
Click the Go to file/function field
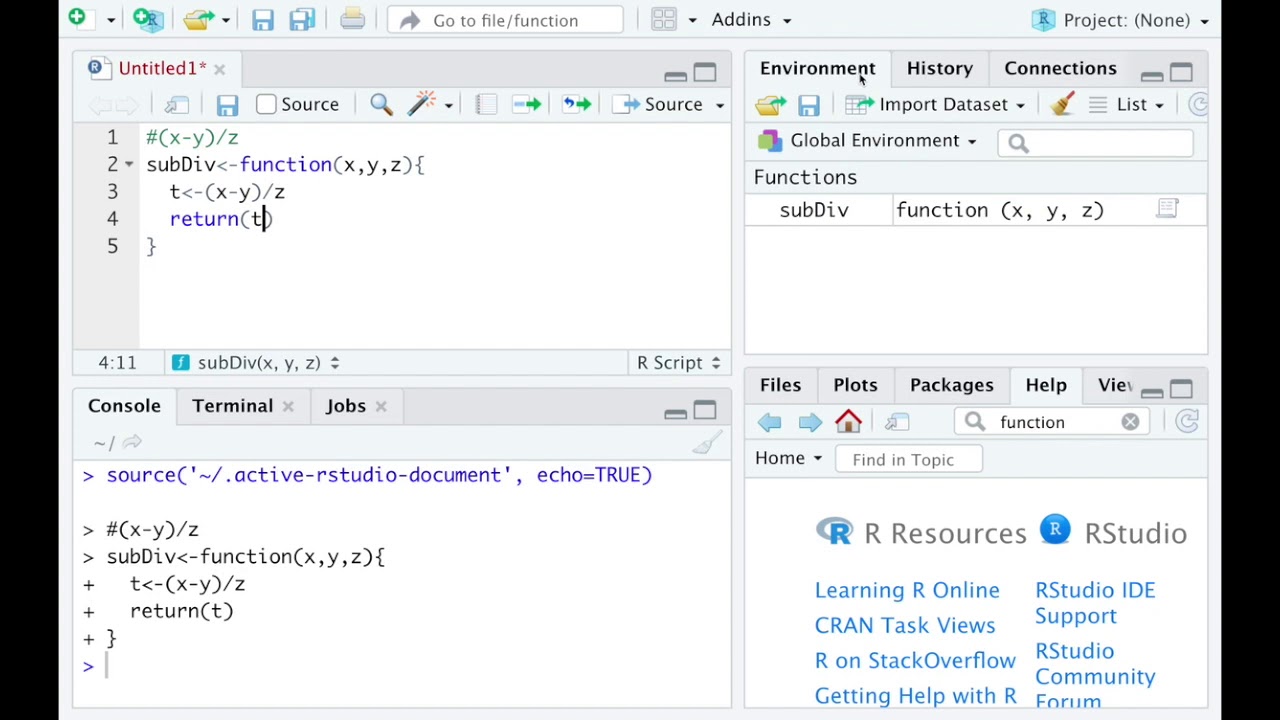tap(505, 20)
